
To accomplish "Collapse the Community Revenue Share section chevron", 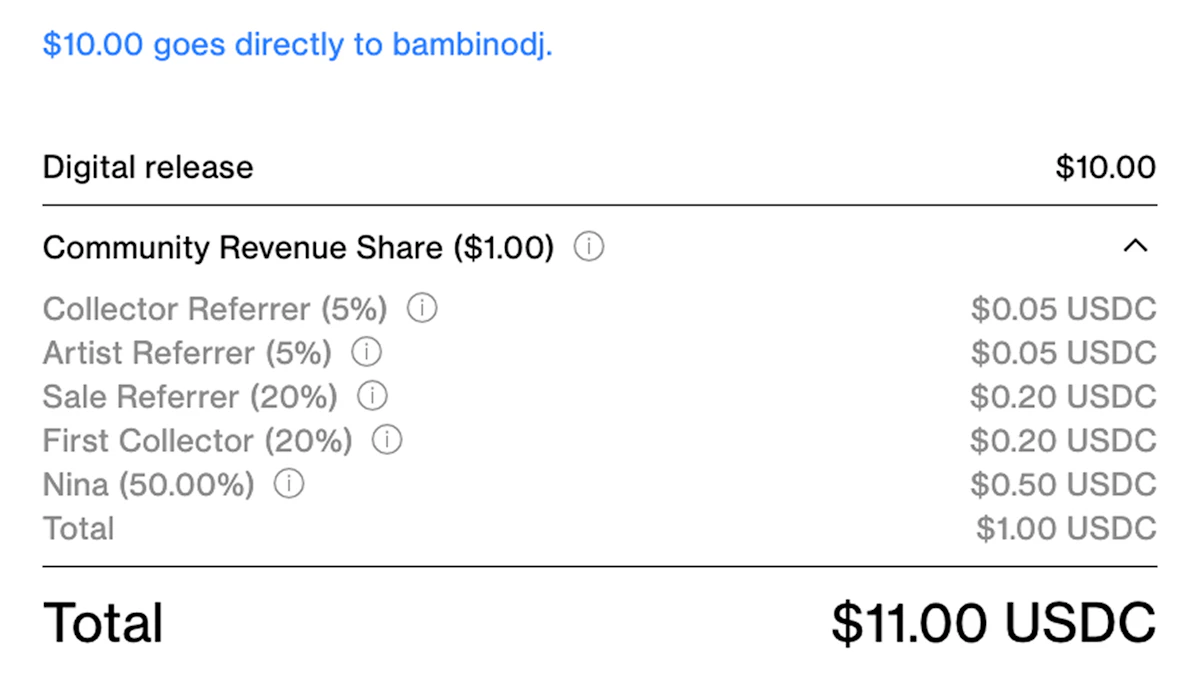I will [1135, 246].
